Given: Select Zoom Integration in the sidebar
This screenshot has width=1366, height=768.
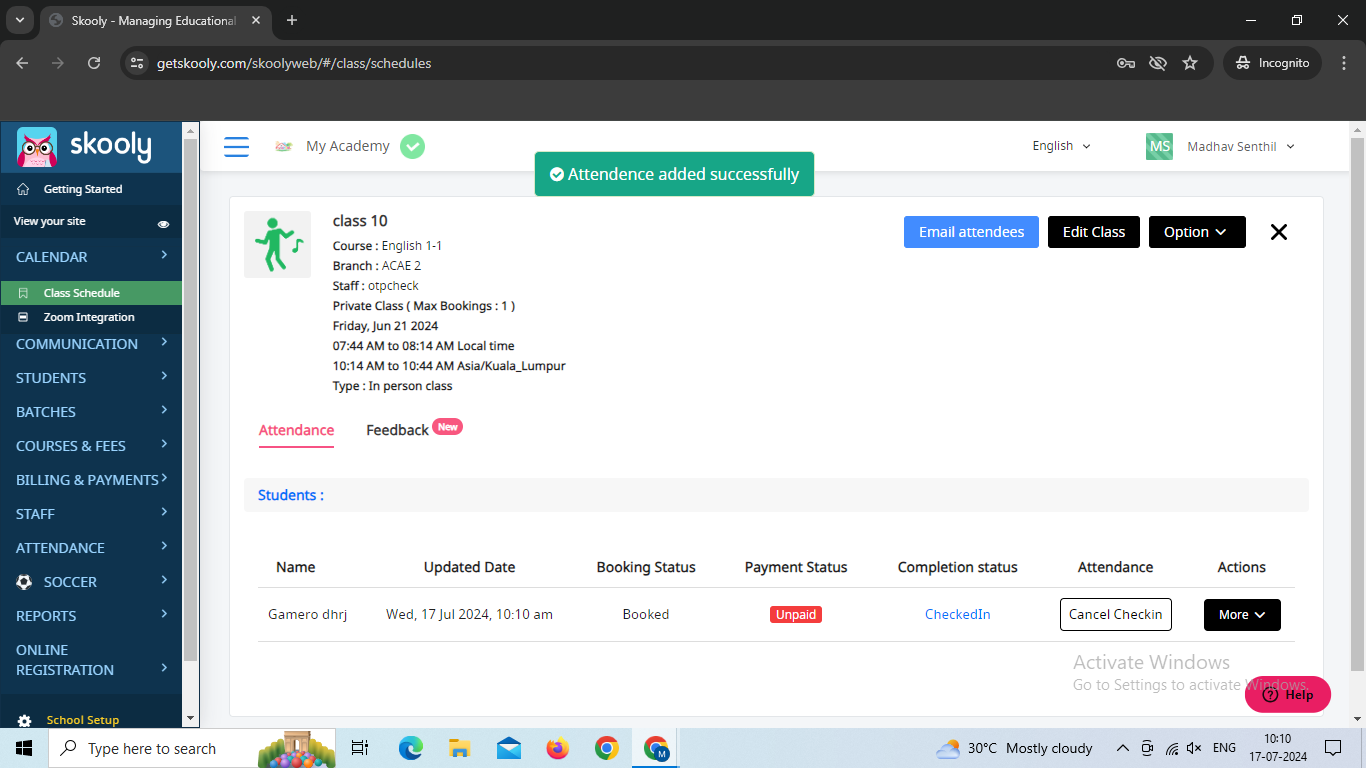Looking at the screenshot, I should click(x=91, y=317).
